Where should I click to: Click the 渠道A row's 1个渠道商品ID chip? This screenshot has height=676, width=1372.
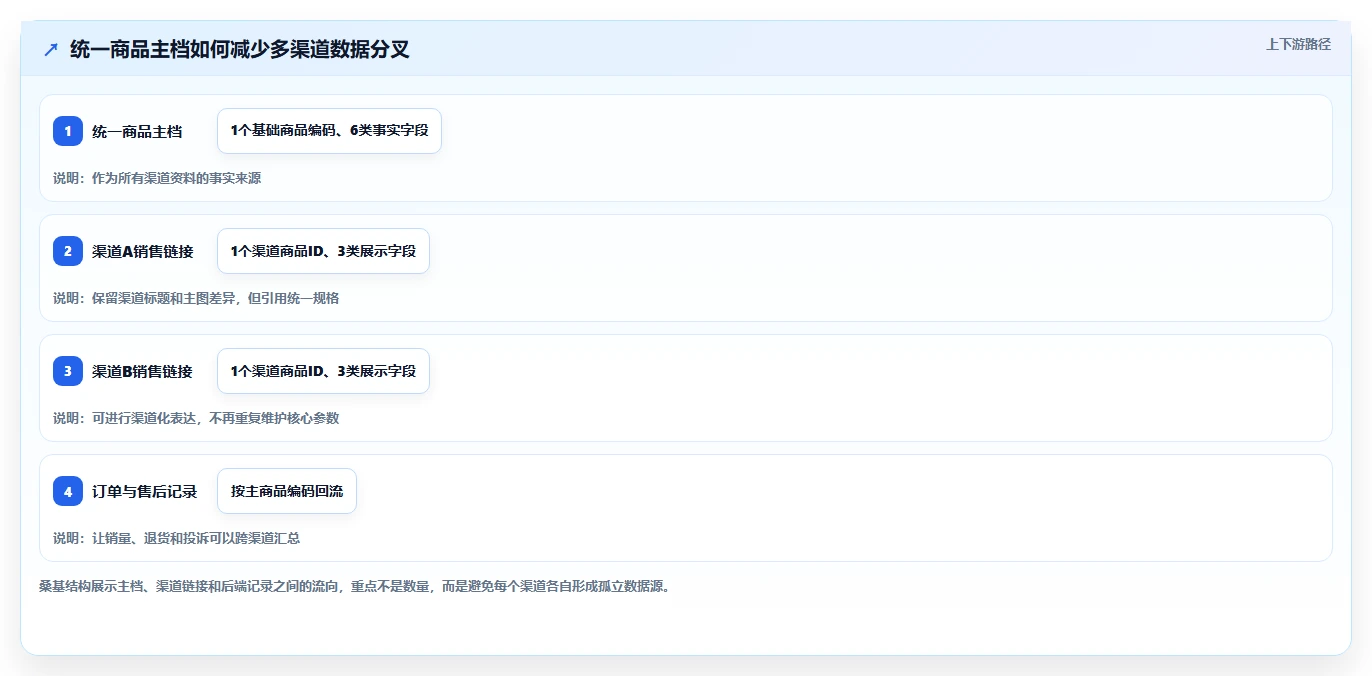click(323, 251)
